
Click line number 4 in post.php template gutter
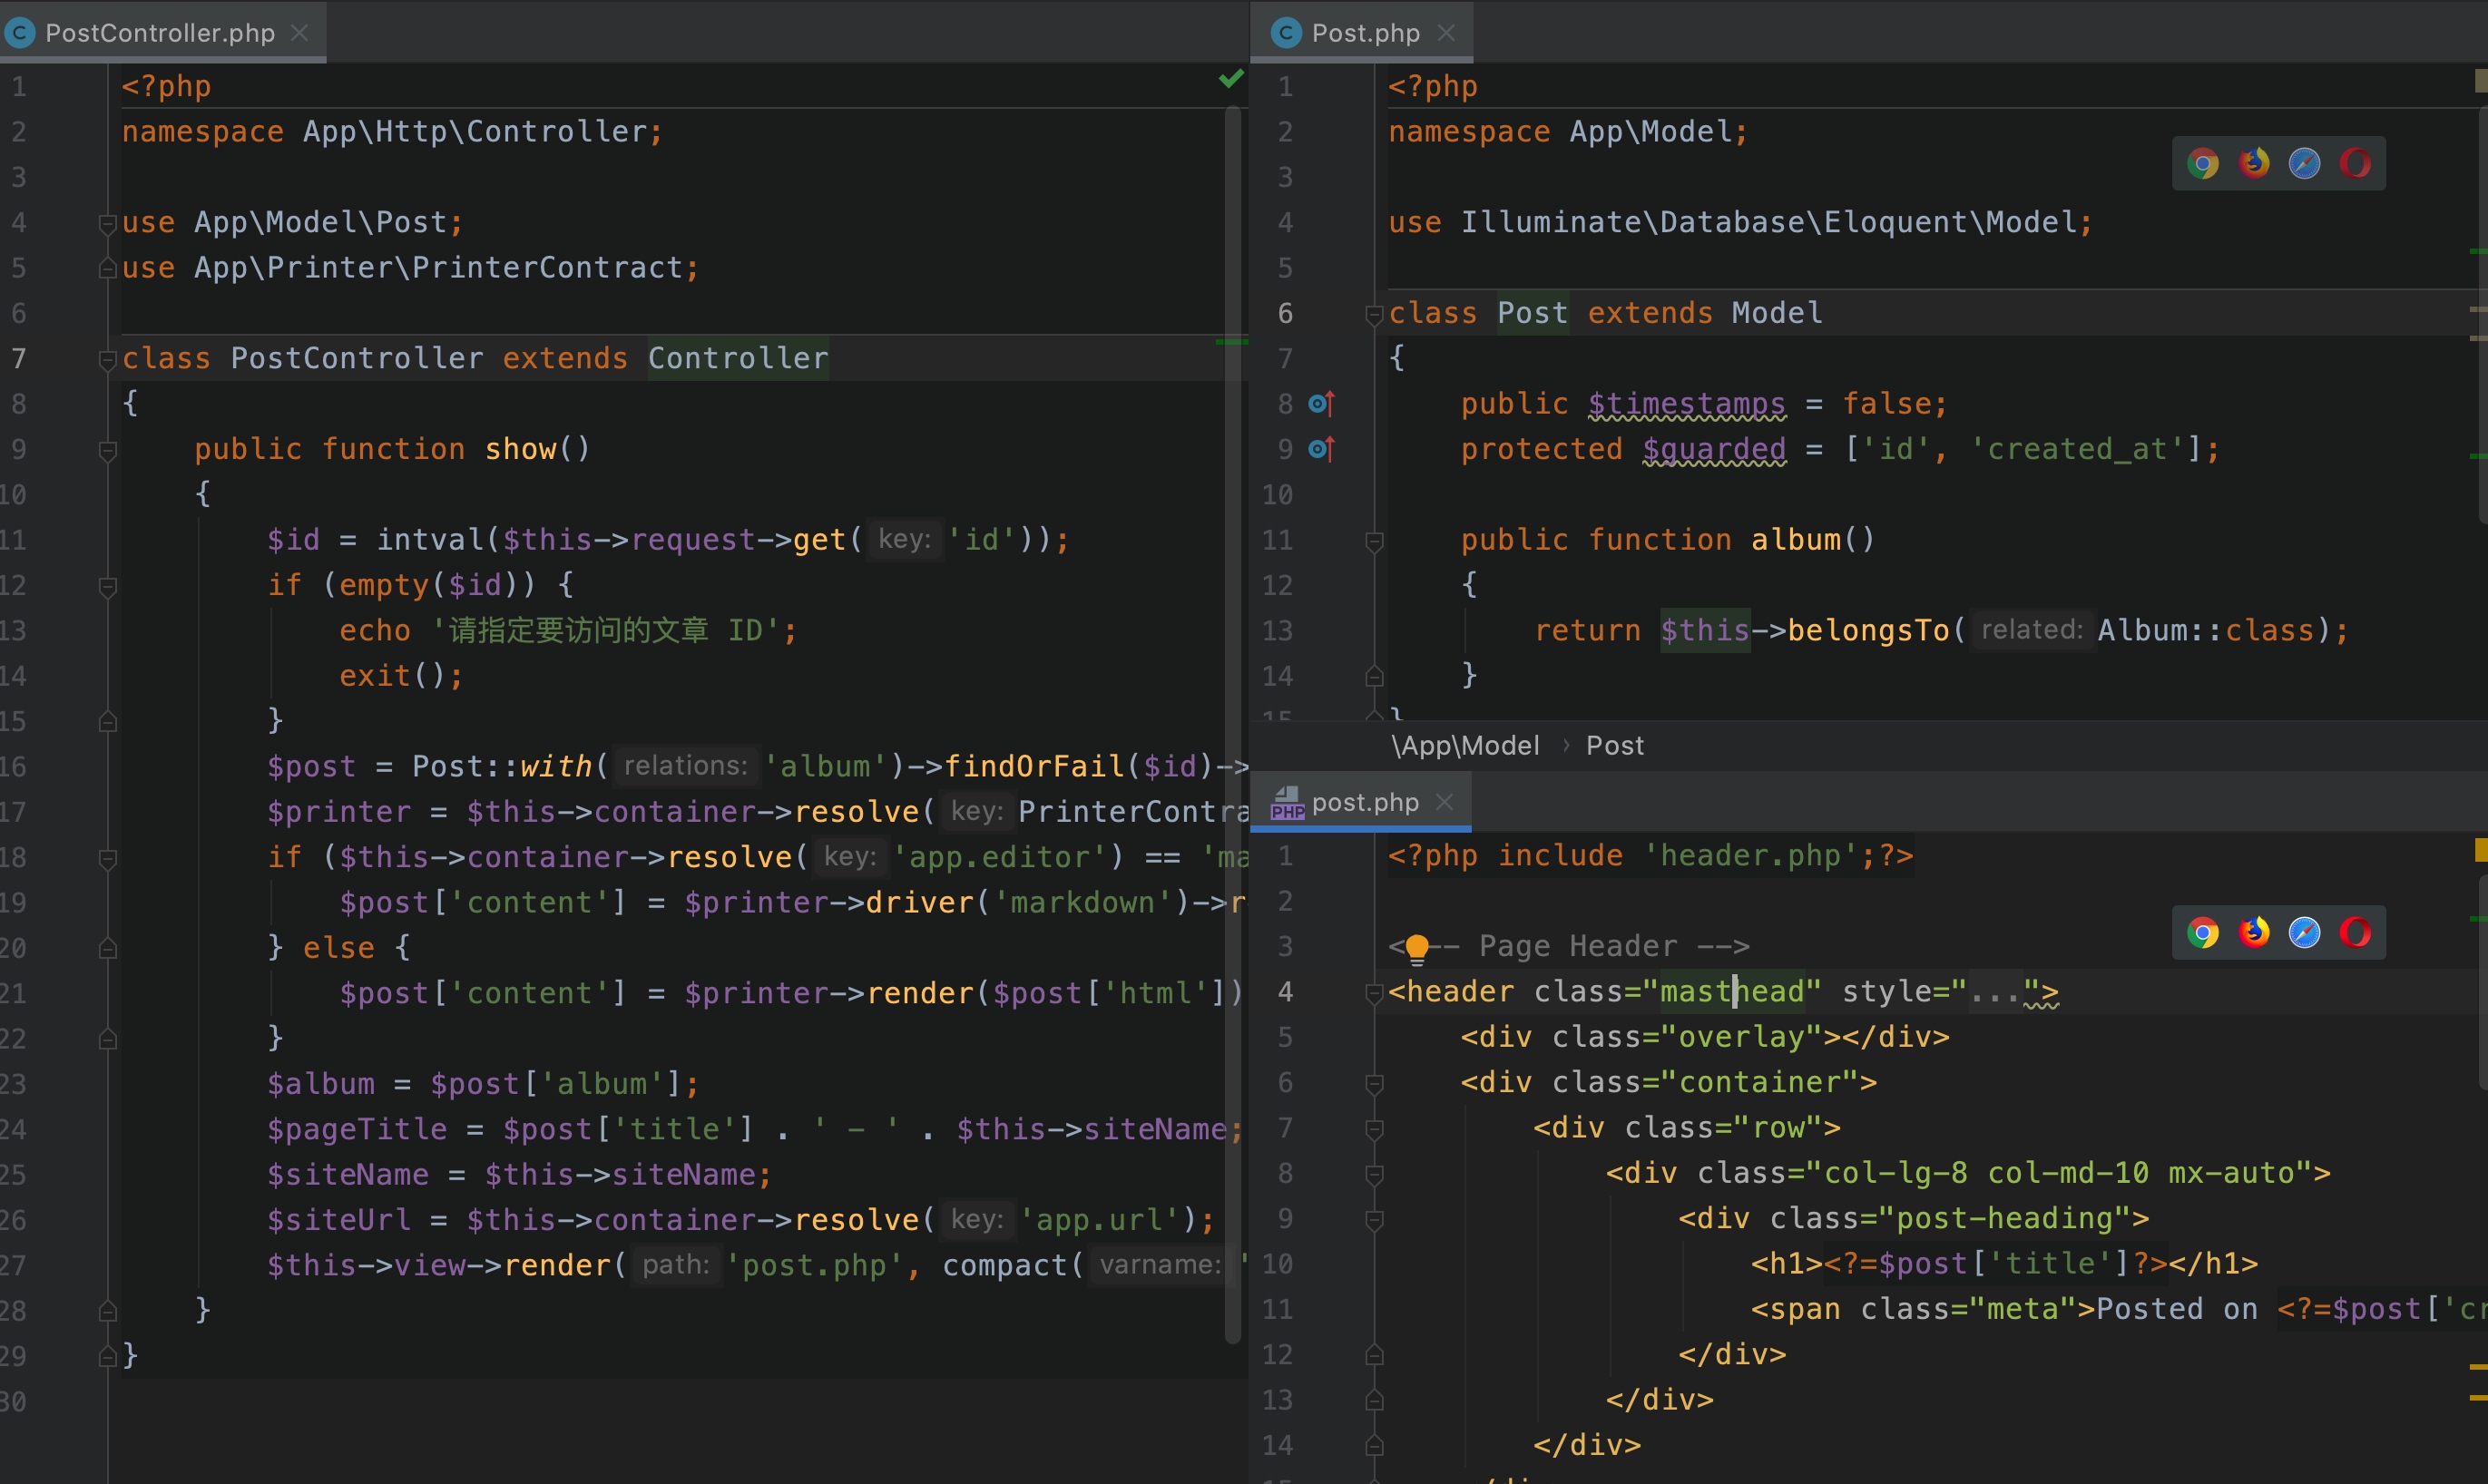[1286, 992]
